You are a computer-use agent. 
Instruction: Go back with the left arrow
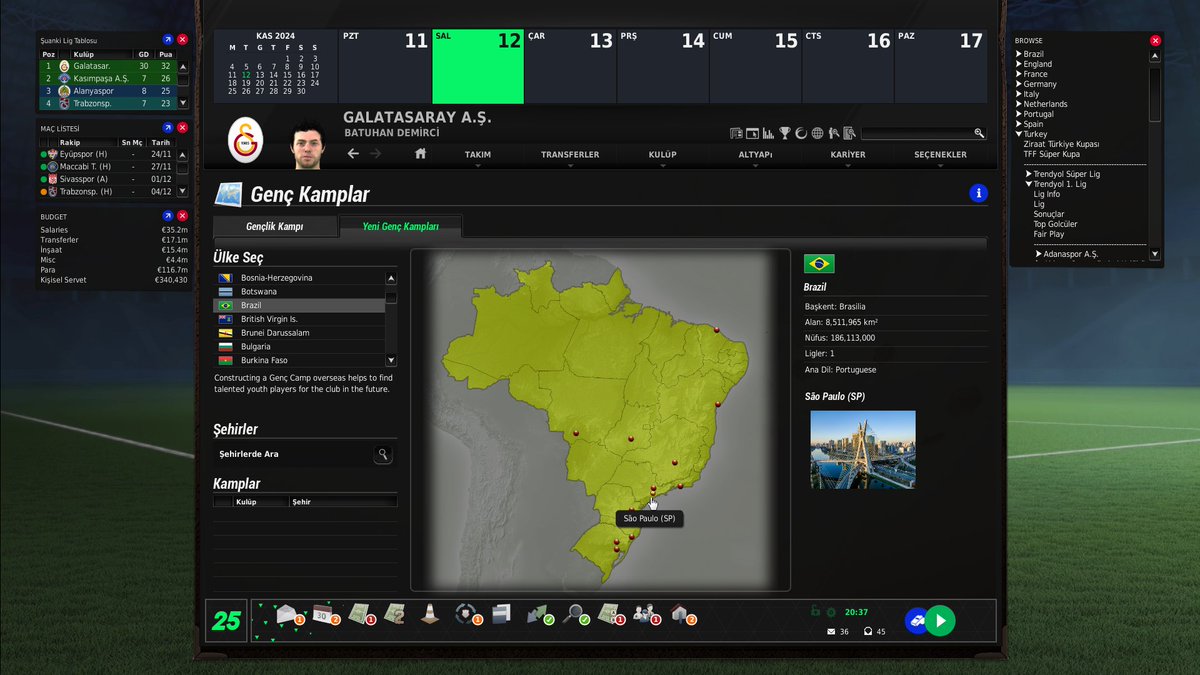pyautogui.click(x=353, y=154)
